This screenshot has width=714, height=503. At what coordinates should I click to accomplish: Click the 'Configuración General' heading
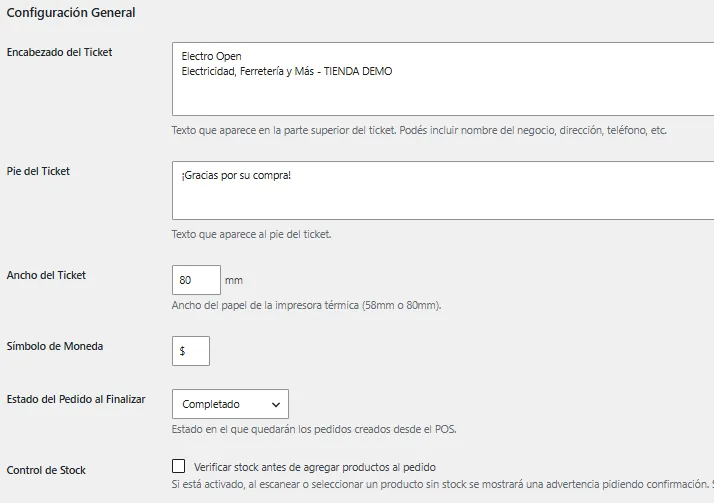coord(71,13)
